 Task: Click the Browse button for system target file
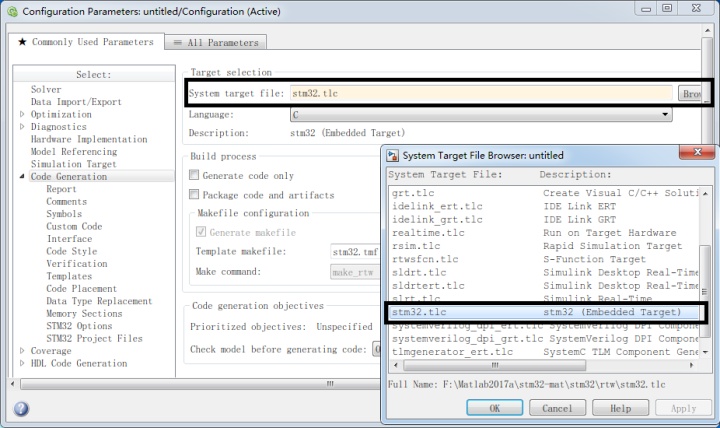point(691,93)
